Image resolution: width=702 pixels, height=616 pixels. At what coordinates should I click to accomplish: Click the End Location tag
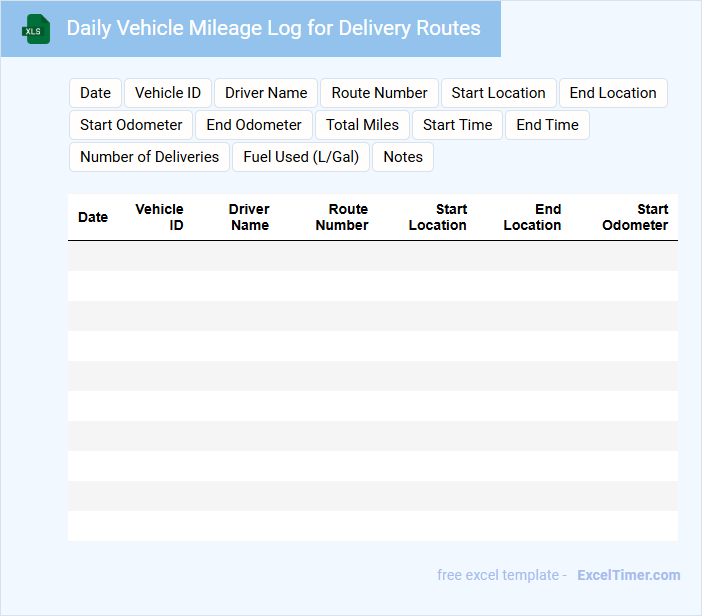coord(613,93)
